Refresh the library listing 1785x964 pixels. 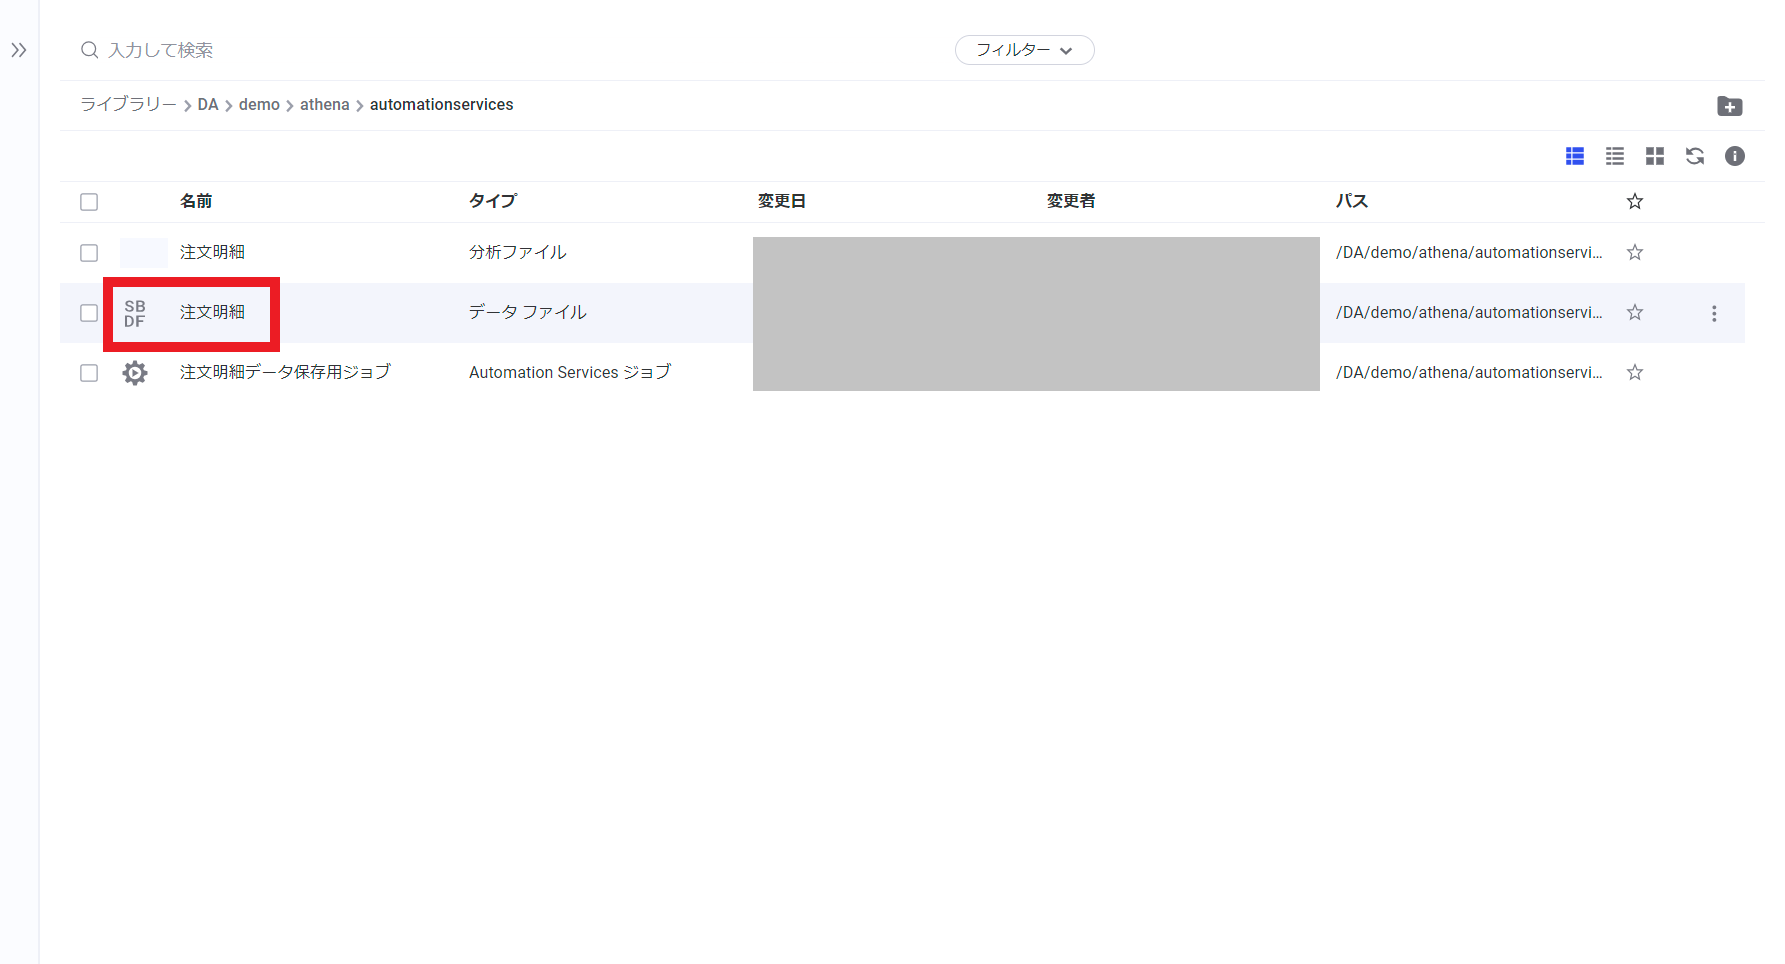pyautogui.click(x=1695, y=156)
